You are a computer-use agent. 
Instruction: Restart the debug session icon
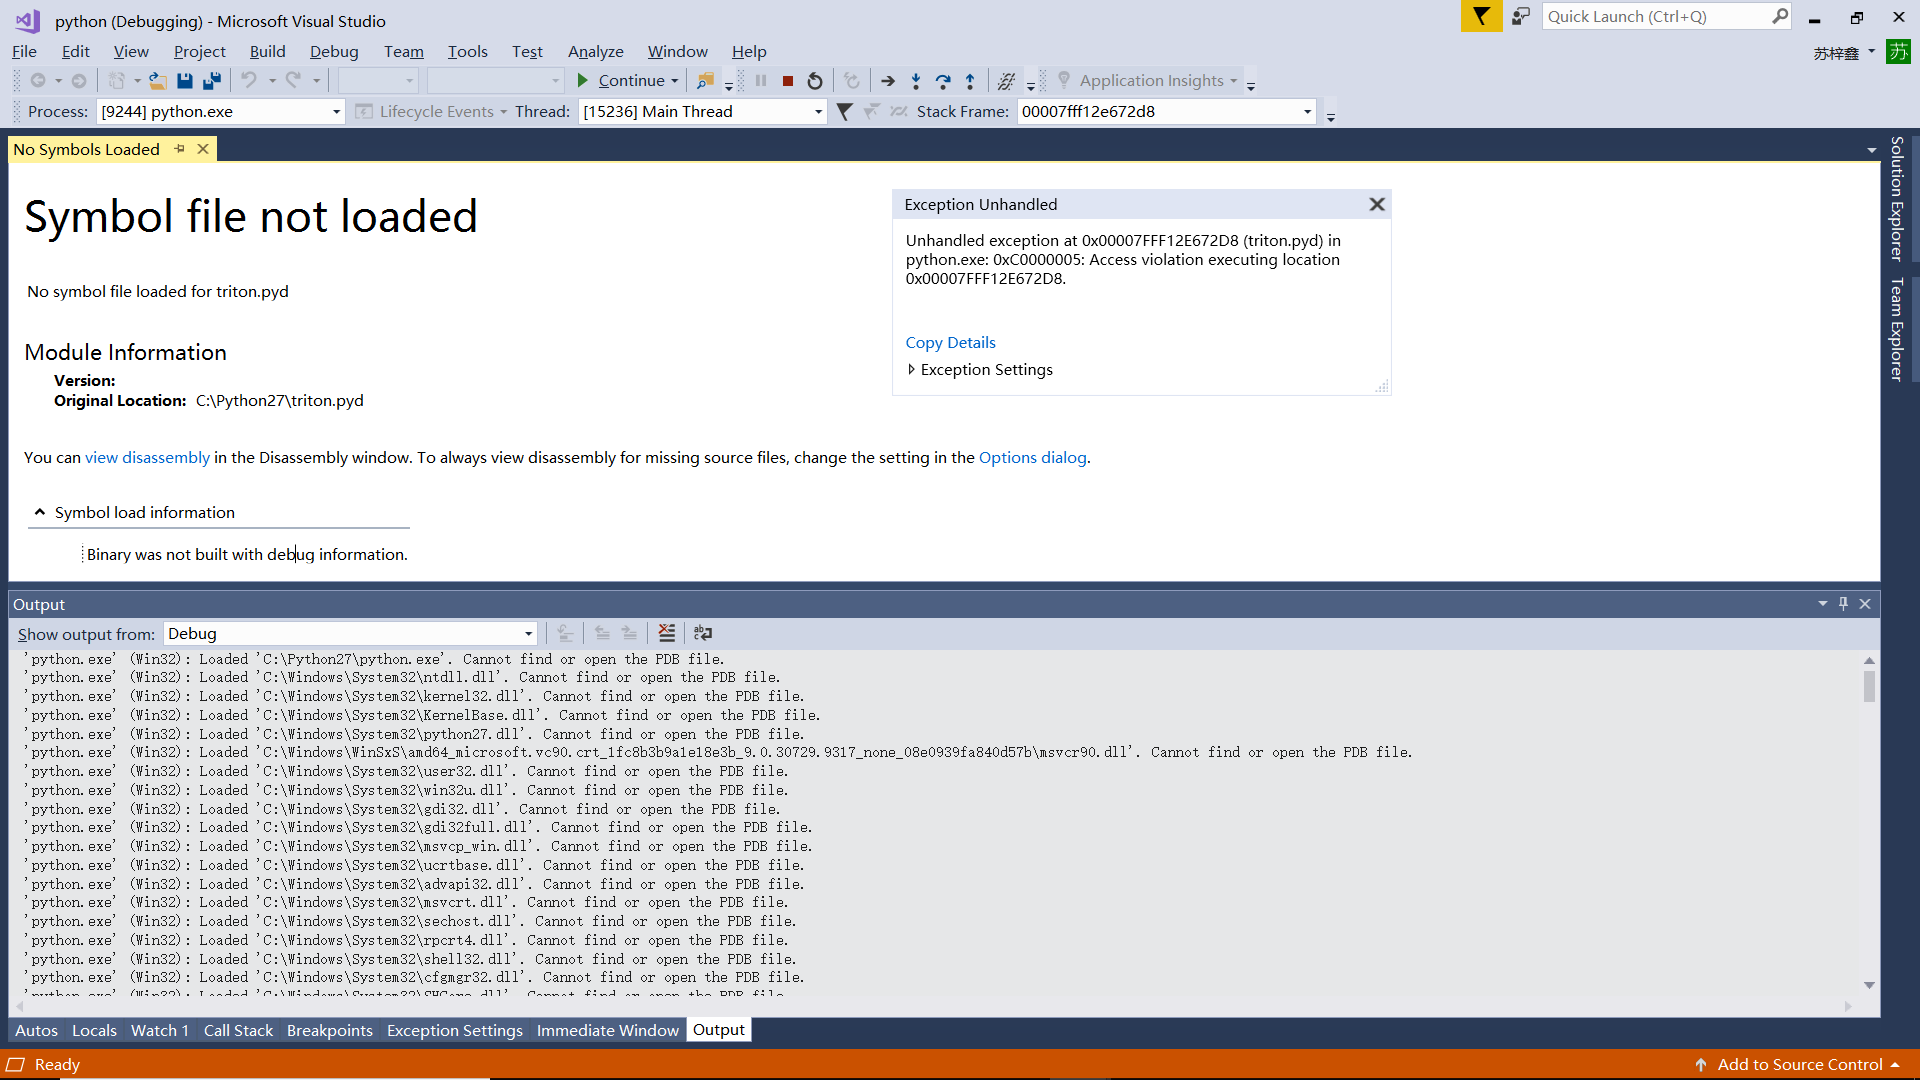coord(814,80)
